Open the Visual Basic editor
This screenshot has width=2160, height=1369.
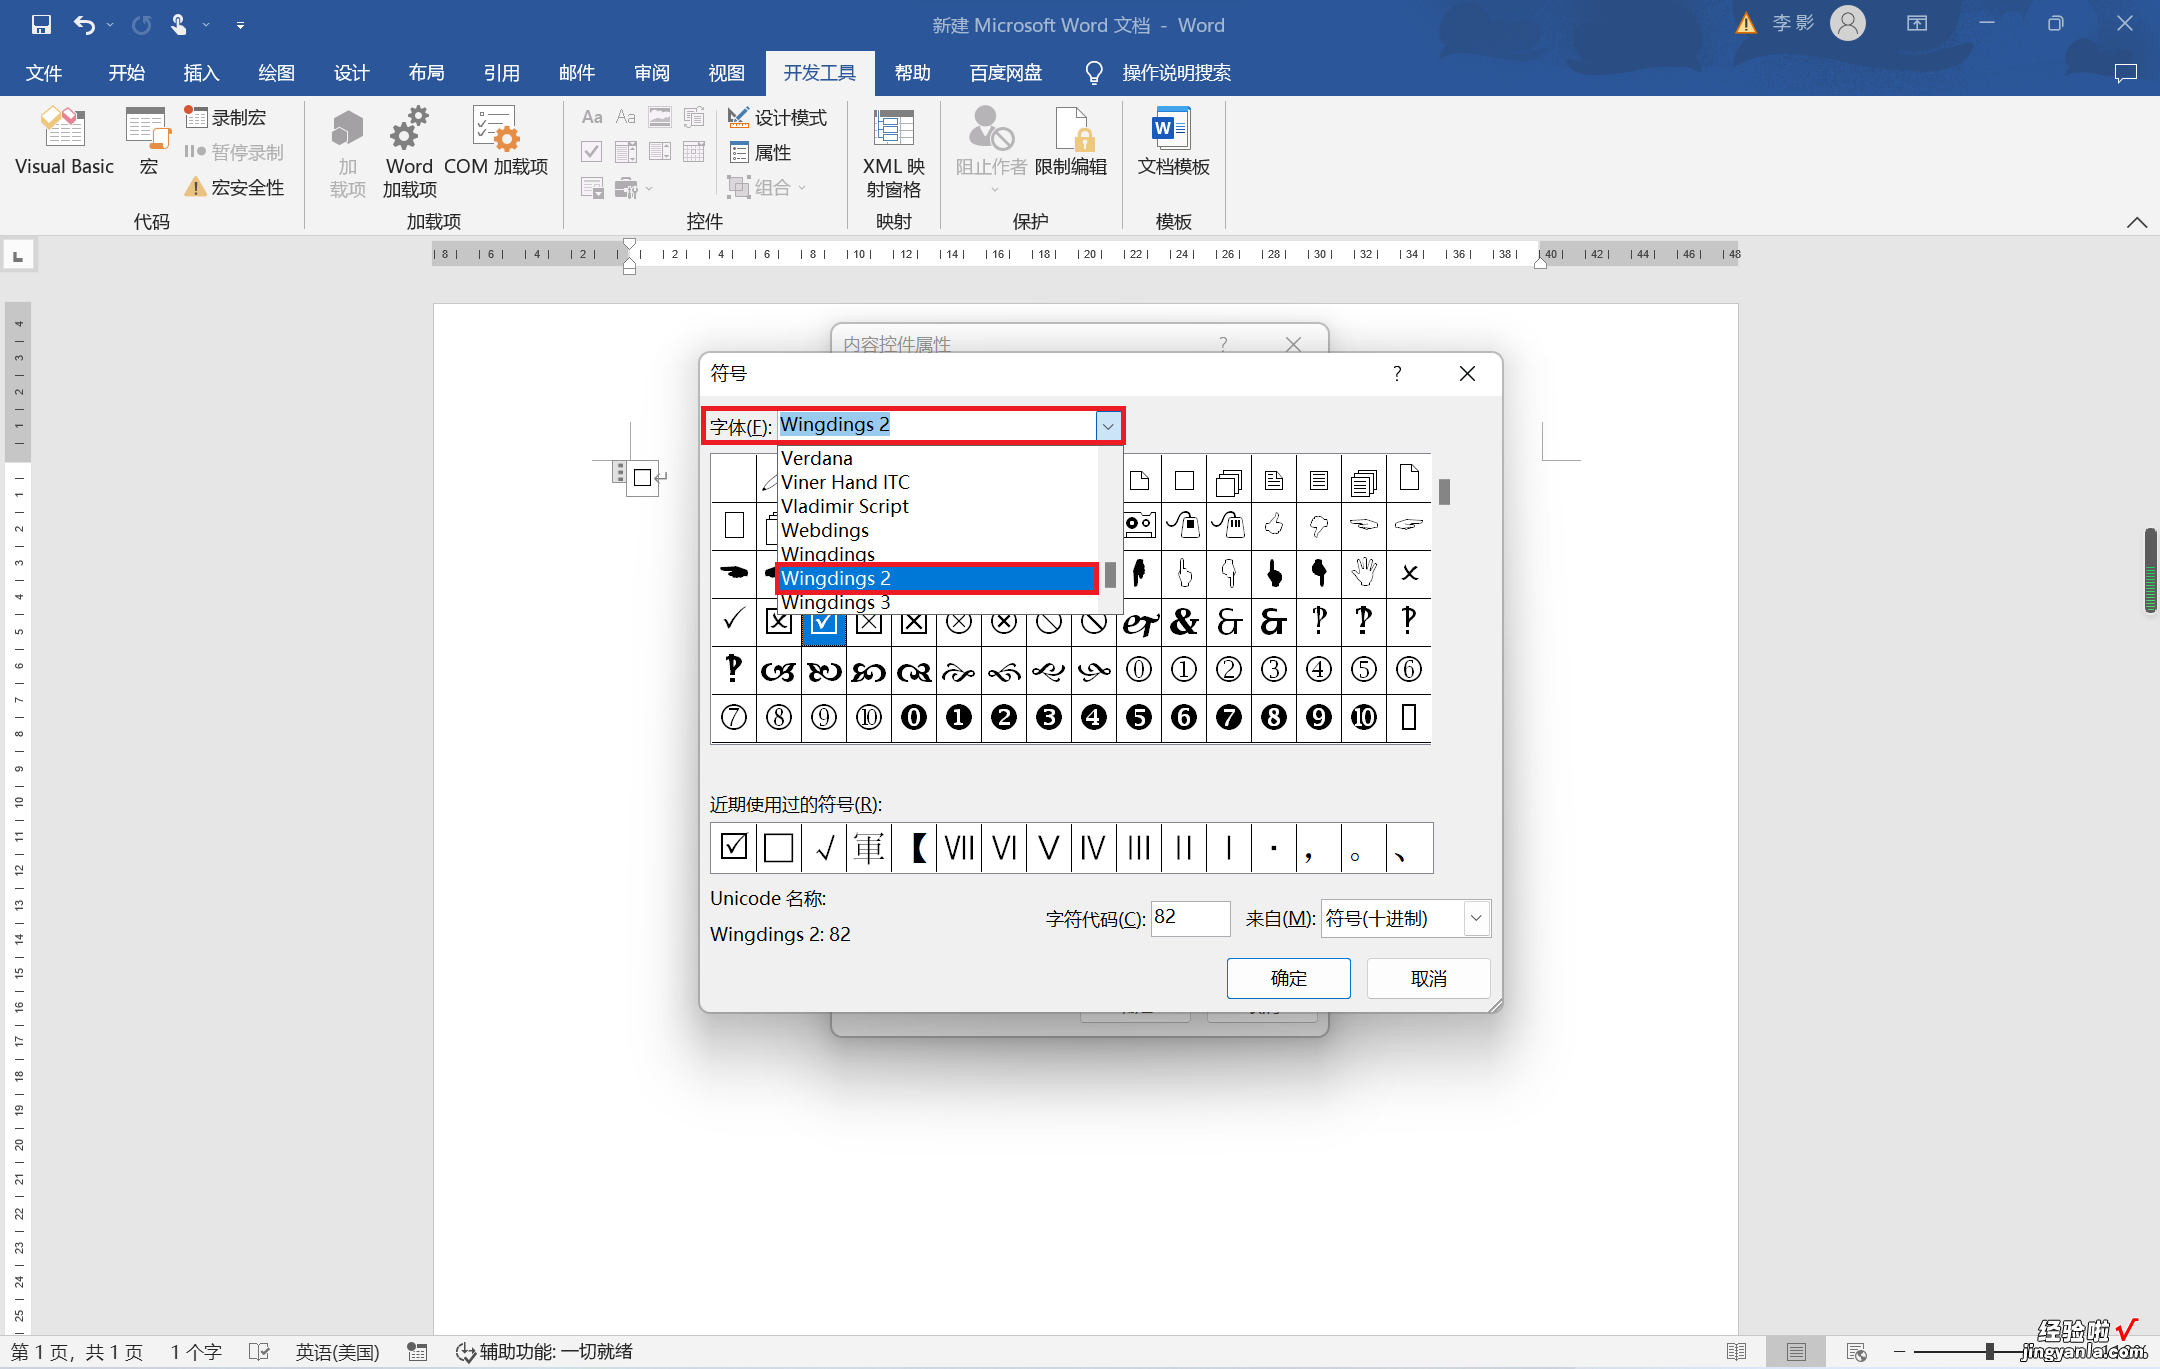pyautogui.click(x=64, y=143)
